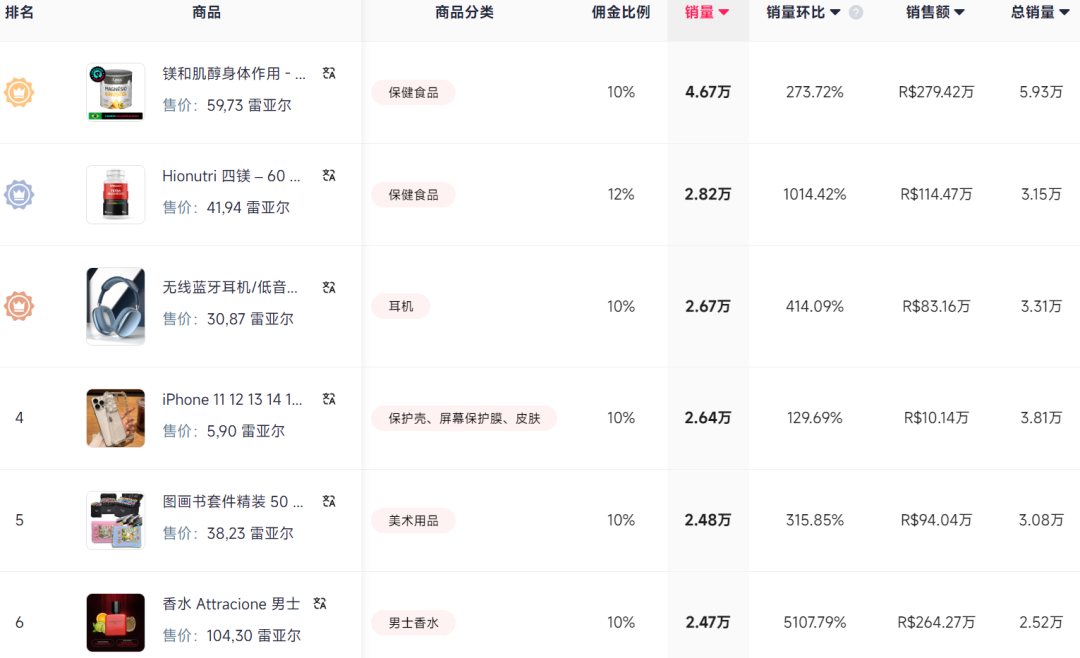The height and width of the screenshot is (658, 1080).
Task: Click the silver rank badge on row two
Action: click(x=18, y=195)
